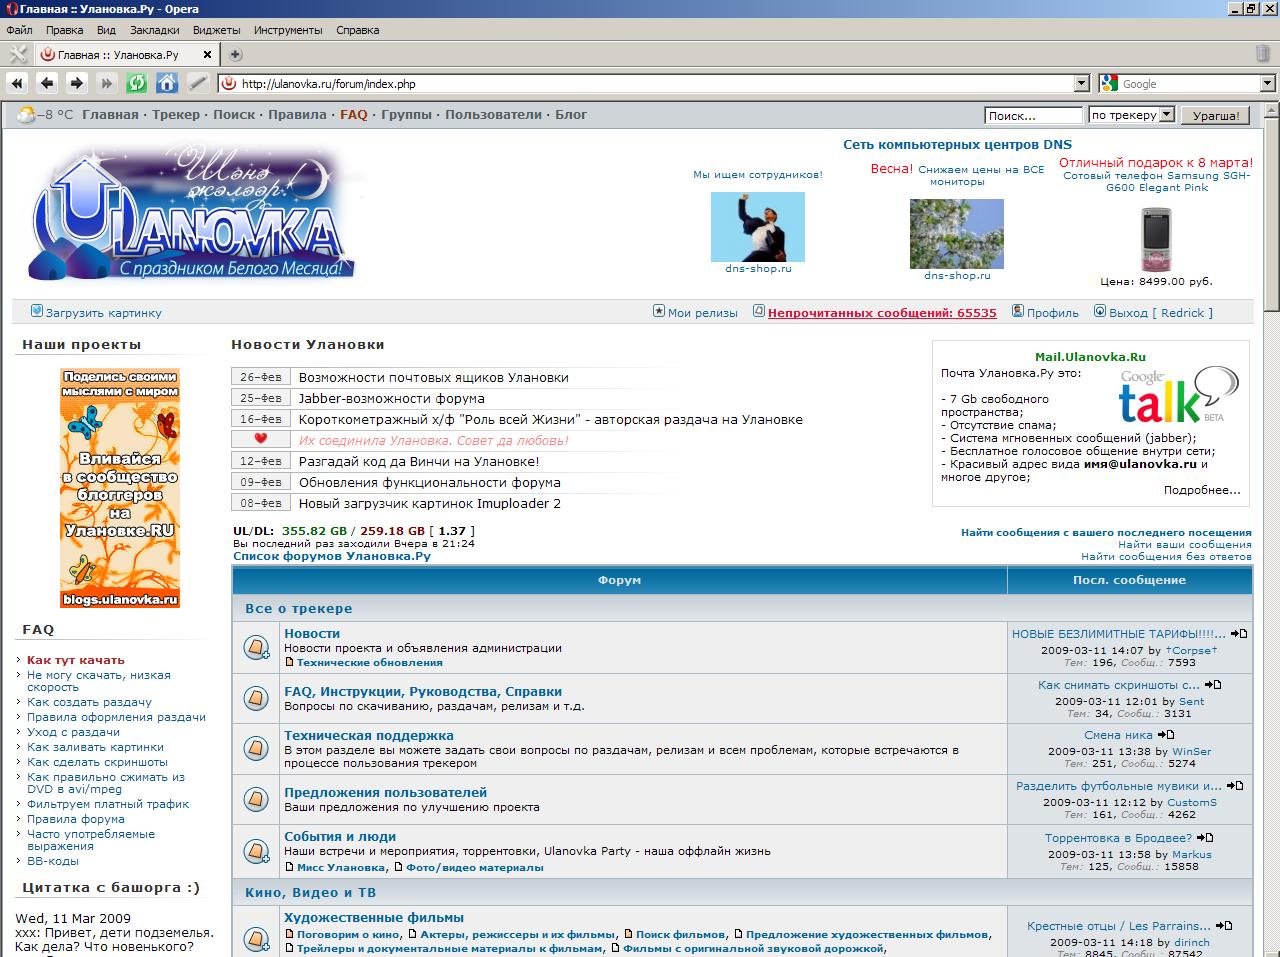Viewport: 1280px width, 957px height.
Task: Click the Forward arrow button
Action: point(77,83)
